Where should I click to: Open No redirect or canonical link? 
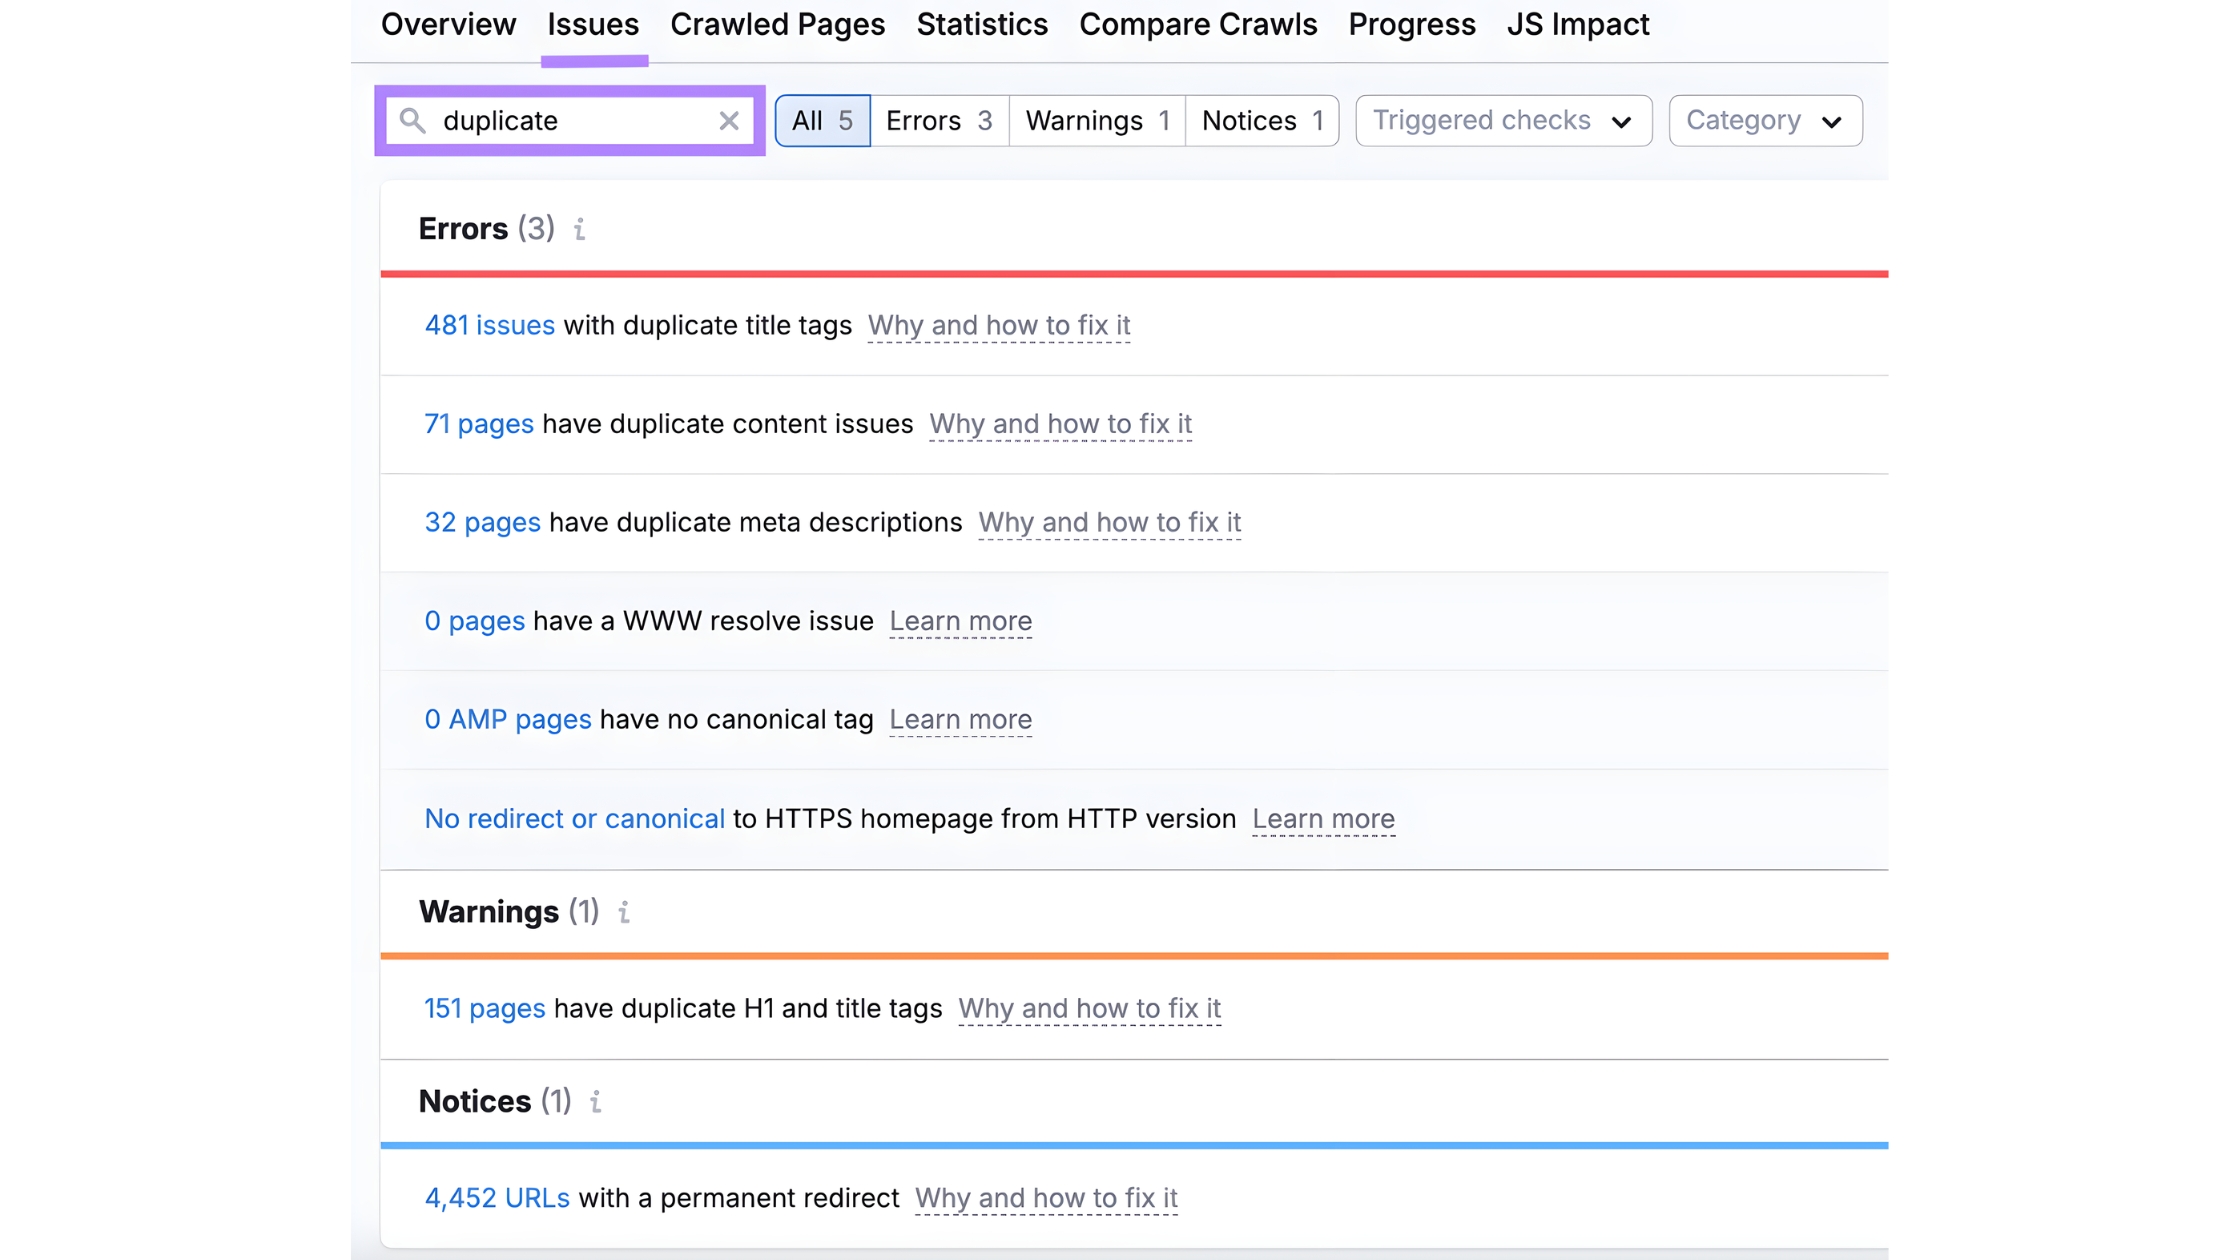click(574, 818)
